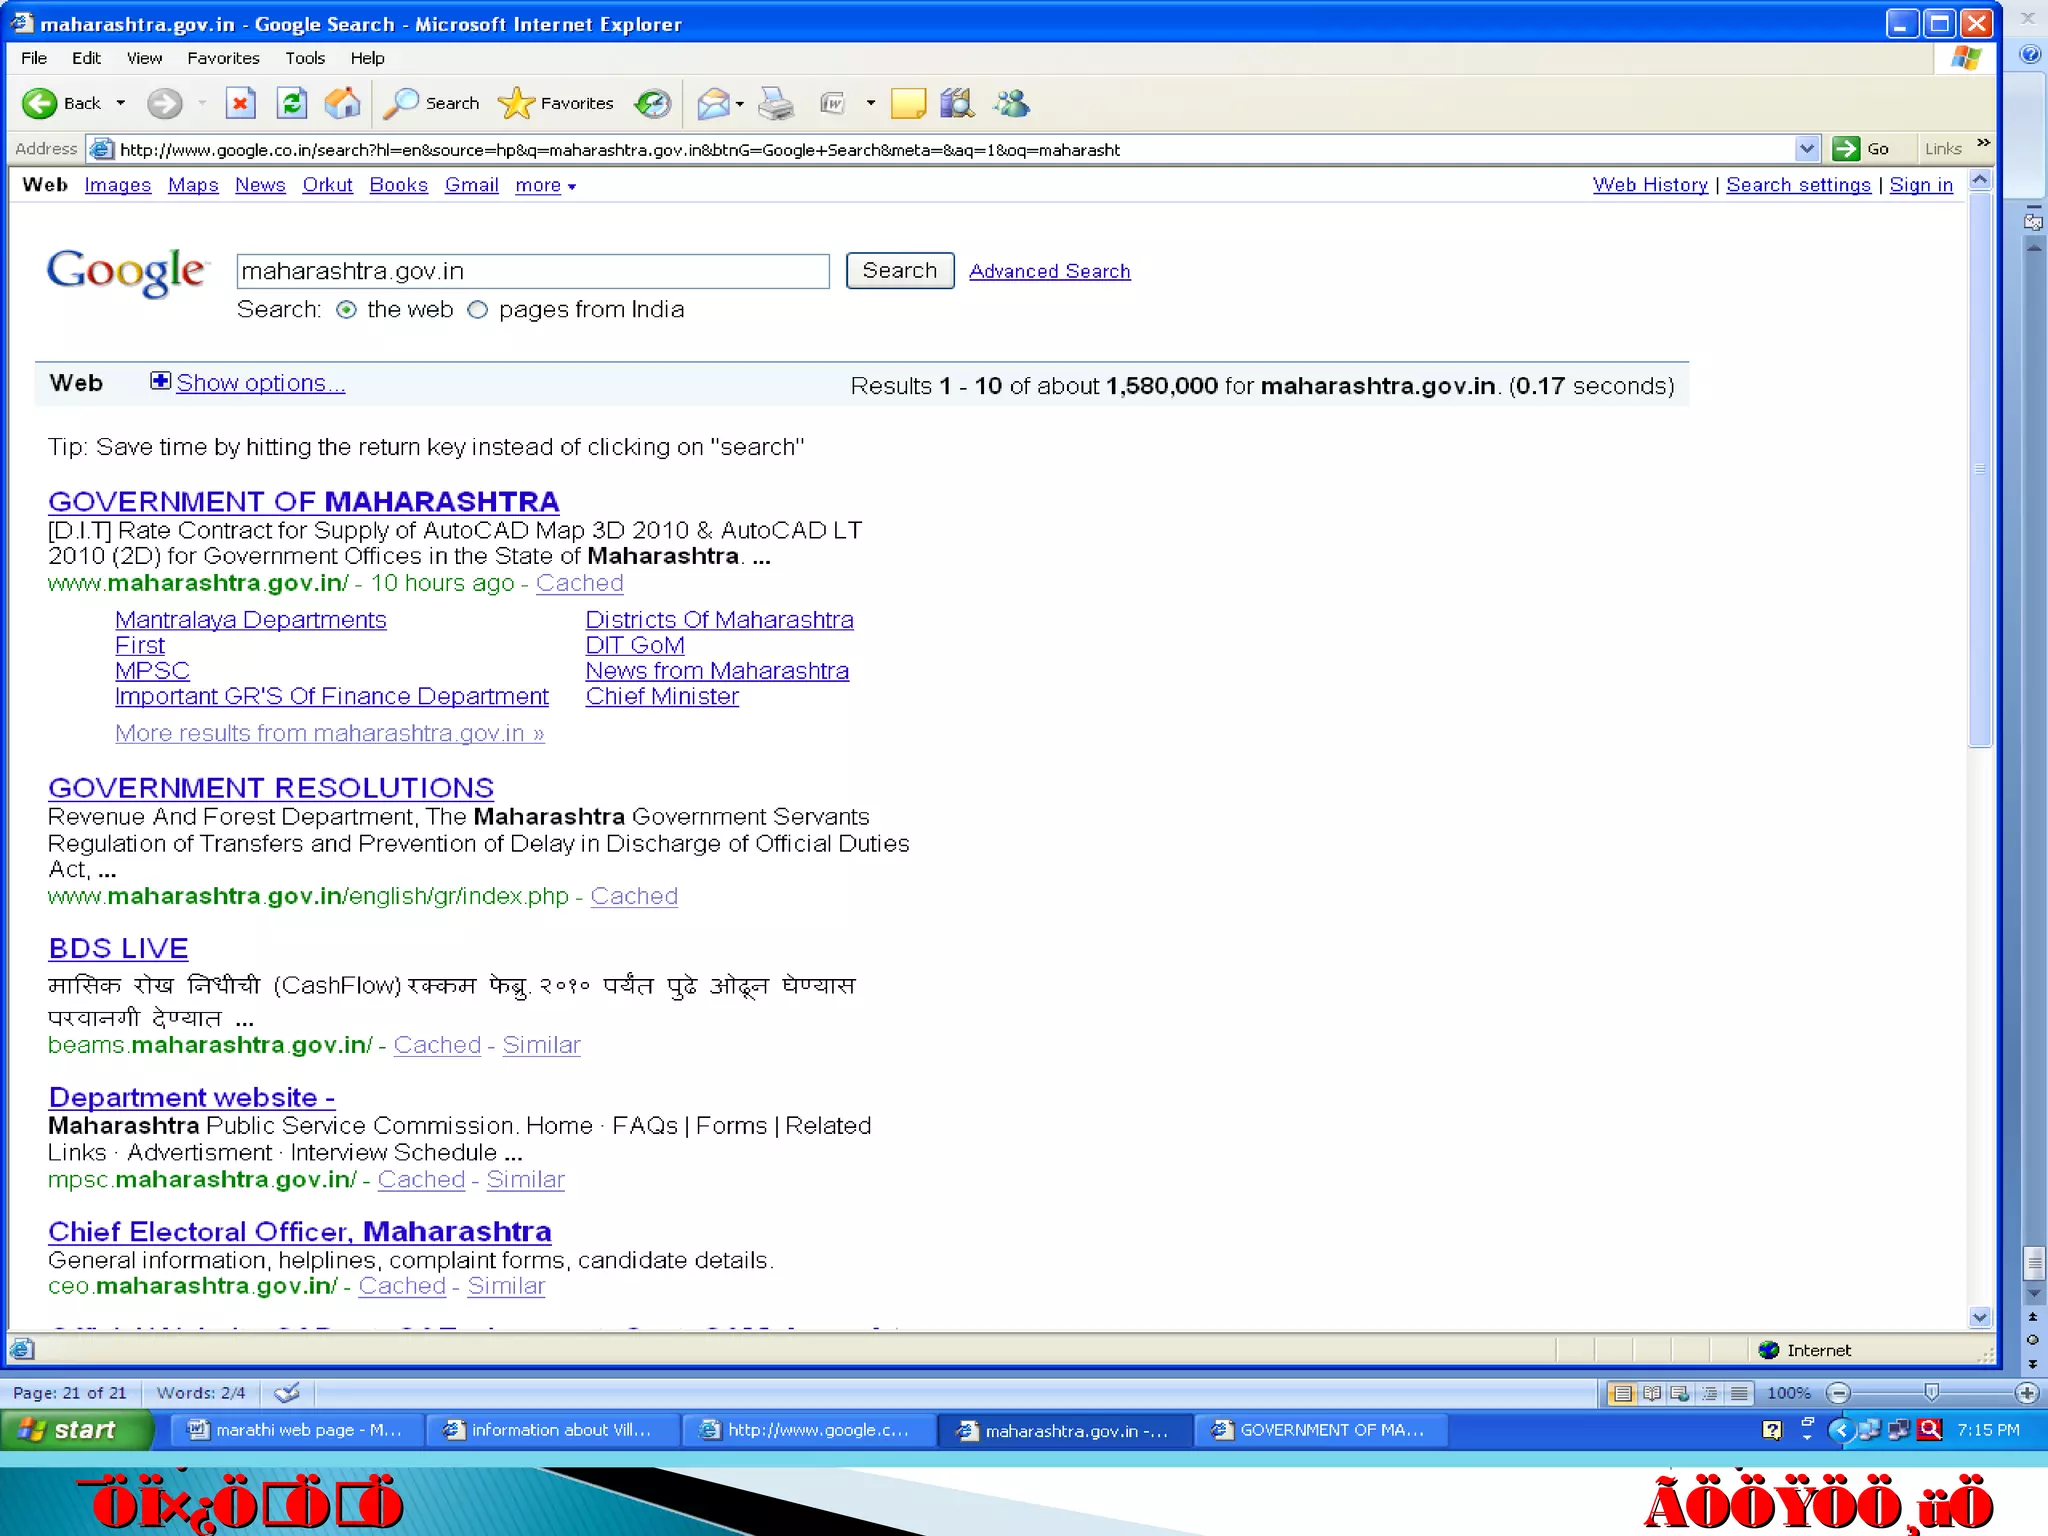Screen dimensions: 2048x1536
Task: Click the Google Search button
Action: click(899, 271)
